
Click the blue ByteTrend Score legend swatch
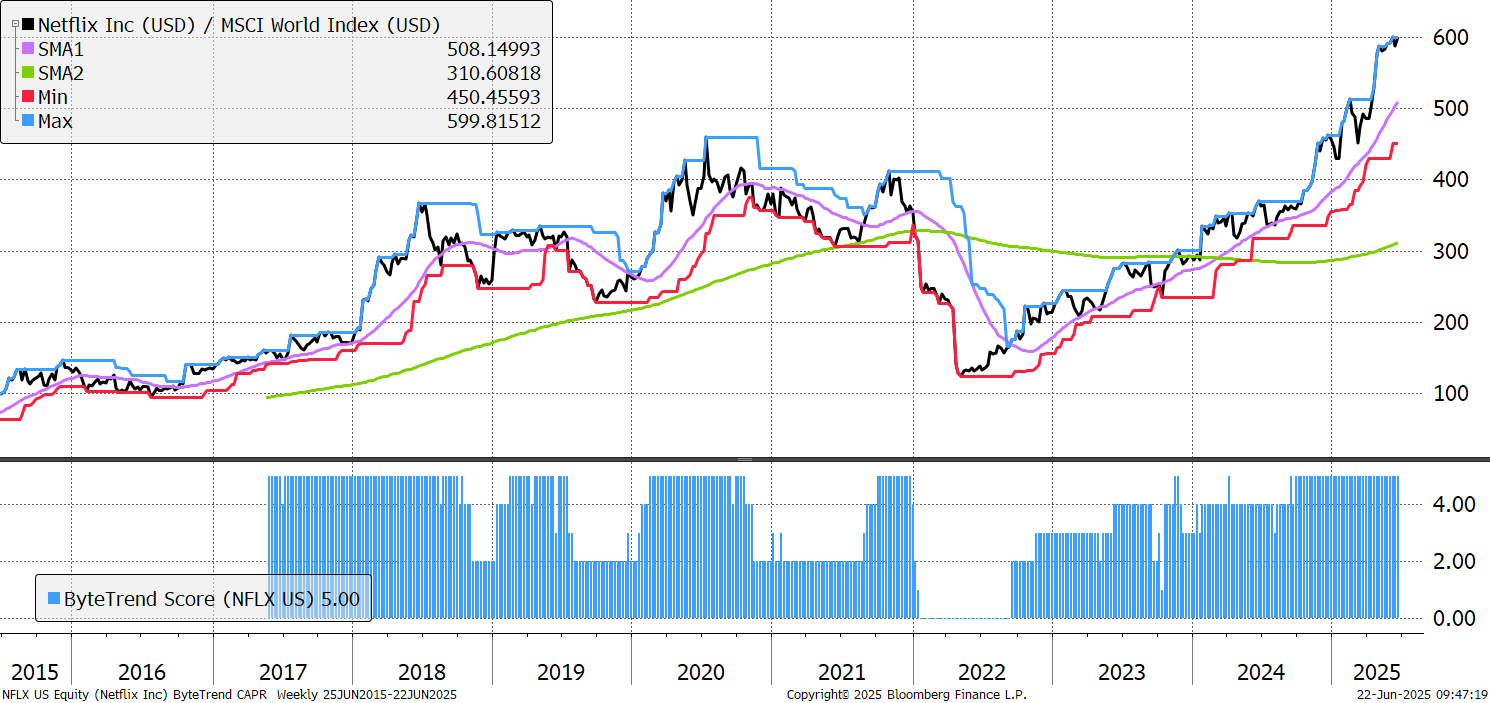54,599
